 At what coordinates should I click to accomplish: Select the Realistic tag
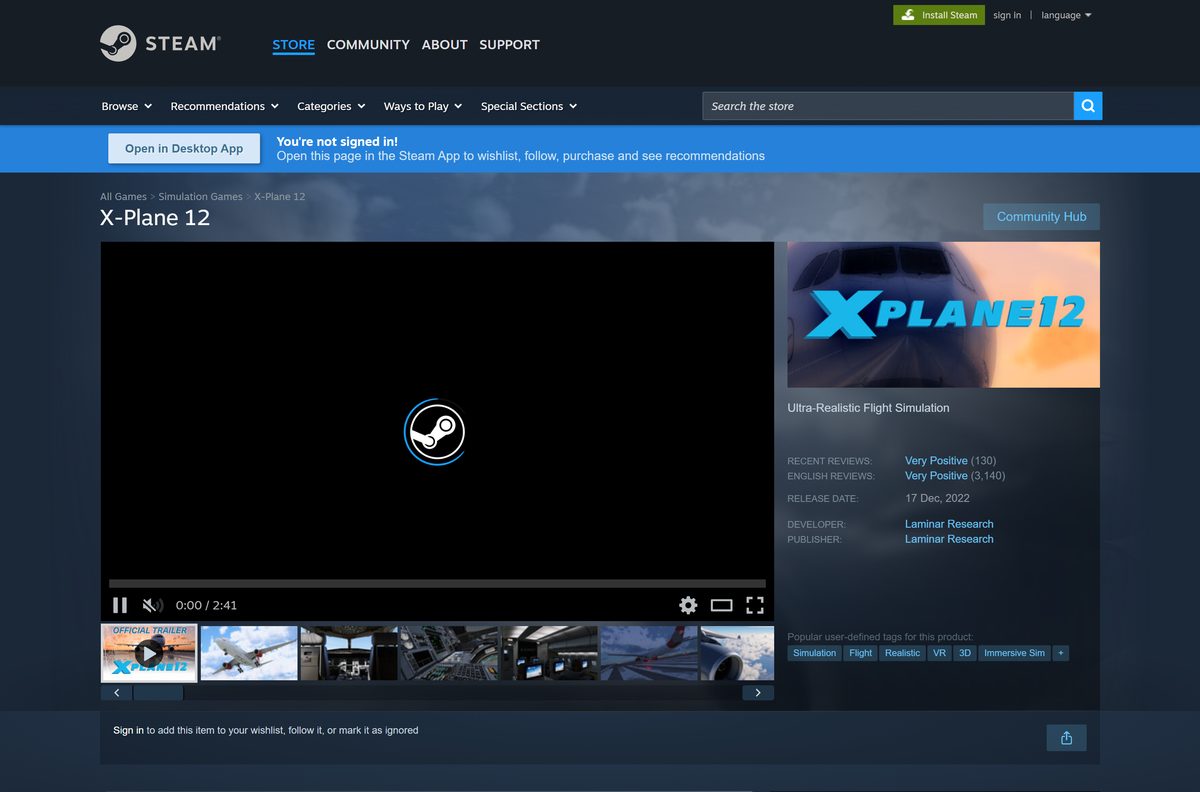(x=902, y=653)
